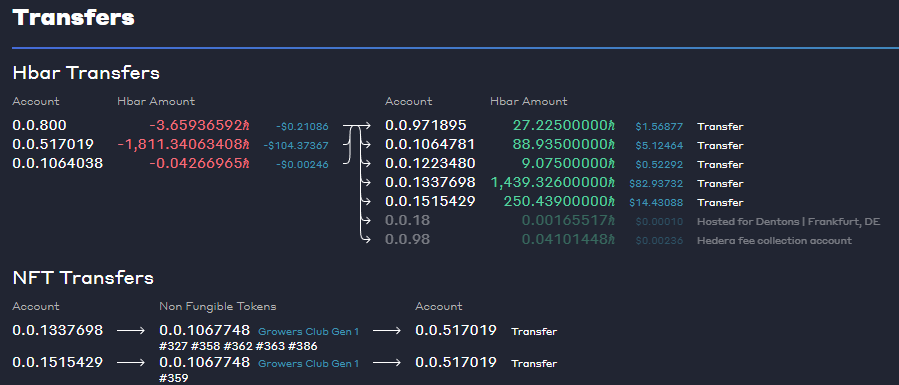The width and height of the screenshot is (899, 385).
Task: Click NFT serial number #362
Action: click(238, 346)
